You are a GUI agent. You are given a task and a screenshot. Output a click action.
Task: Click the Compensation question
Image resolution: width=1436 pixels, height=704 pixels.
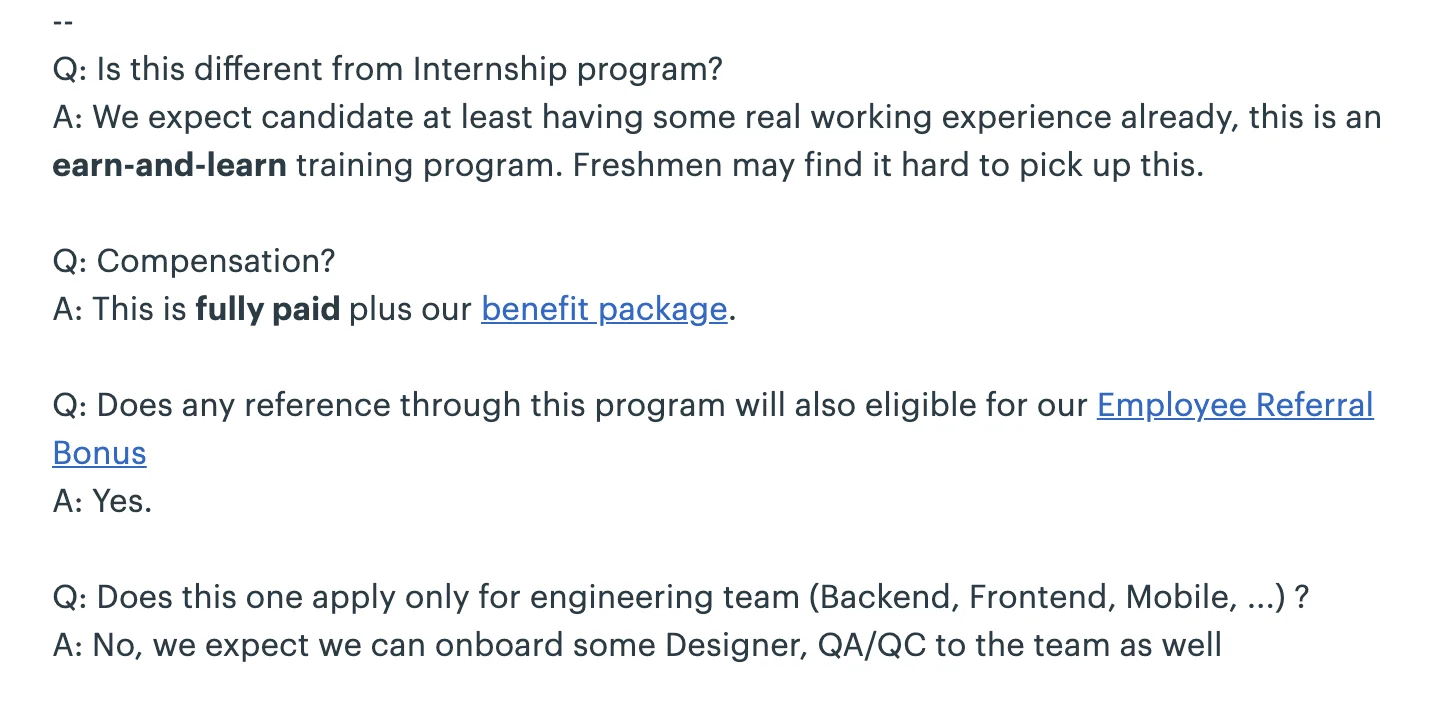[194, 261]
